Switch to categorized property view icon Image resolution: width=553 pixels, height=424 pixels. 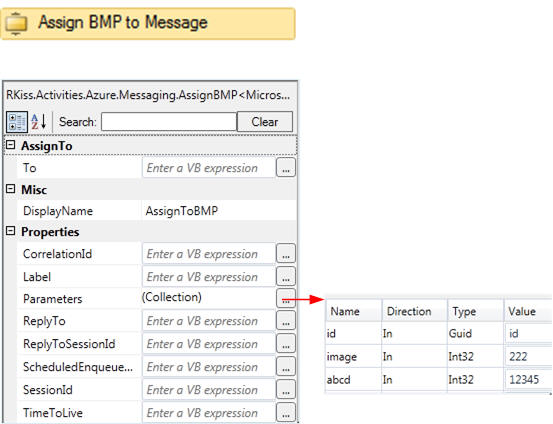pyautogui.click(x=17, y=122)
